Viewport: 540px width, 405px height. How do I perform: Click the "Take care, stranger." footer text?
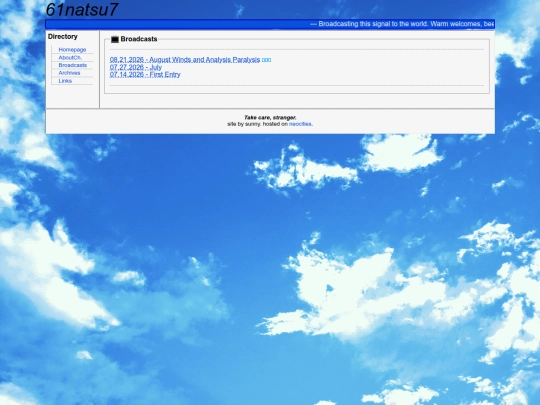pos(270,117)
